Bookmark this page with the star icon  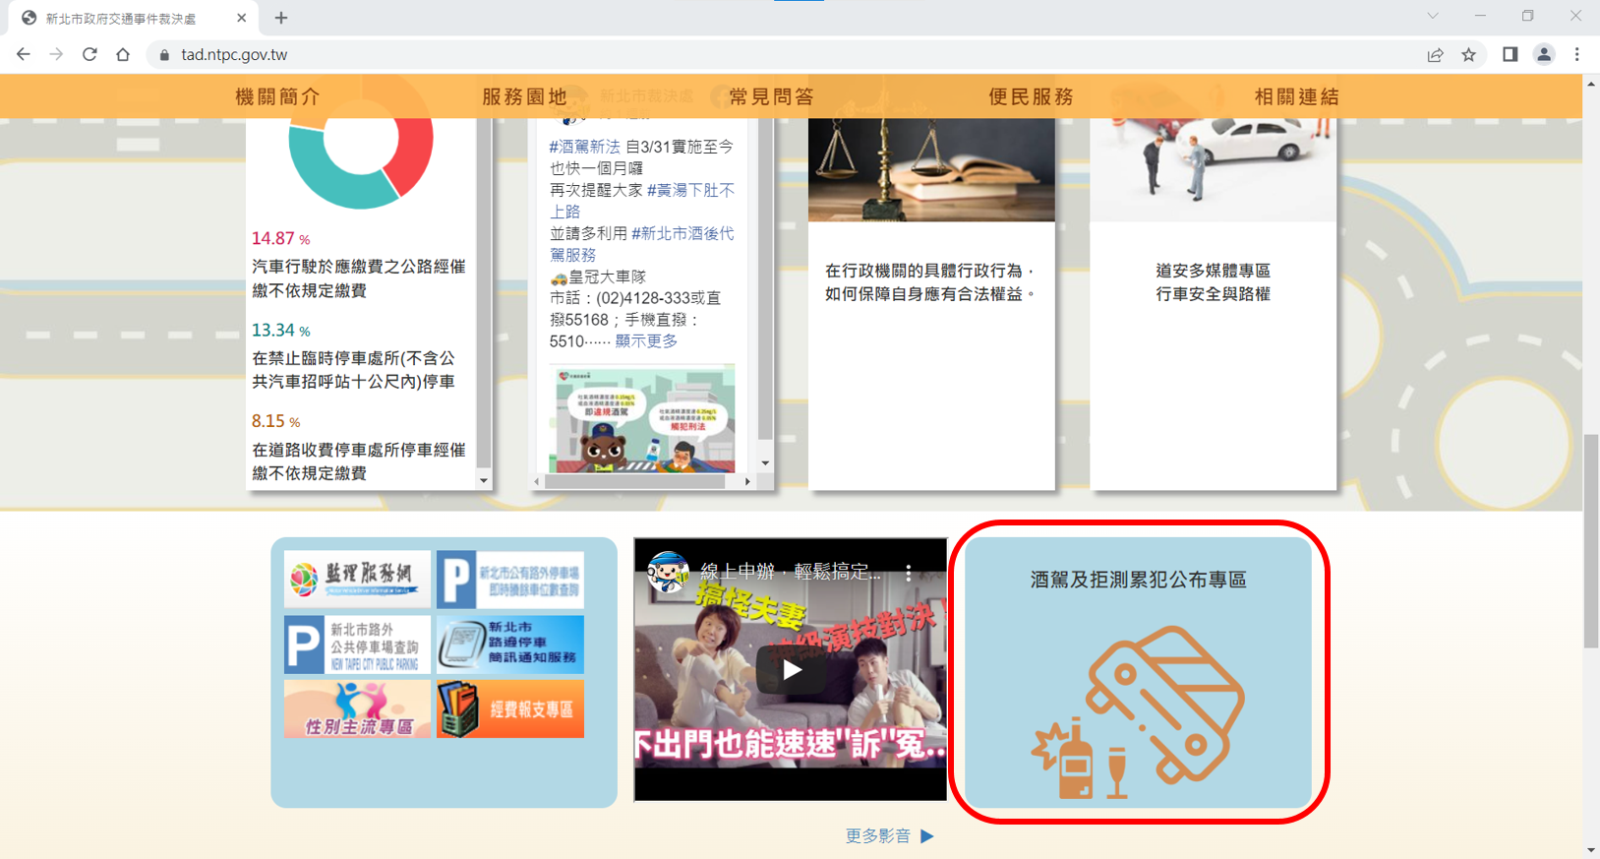[x=1468, y=54]
